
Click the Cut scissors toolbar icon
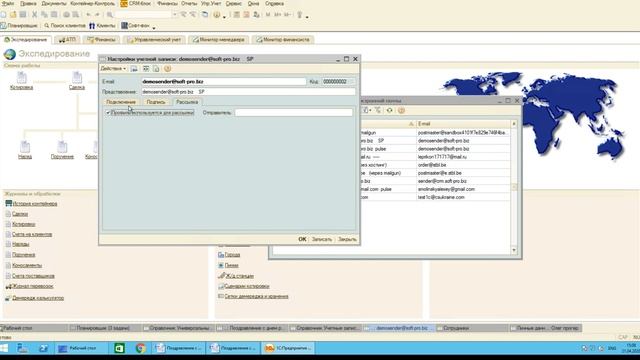click(x=35, y=15)
